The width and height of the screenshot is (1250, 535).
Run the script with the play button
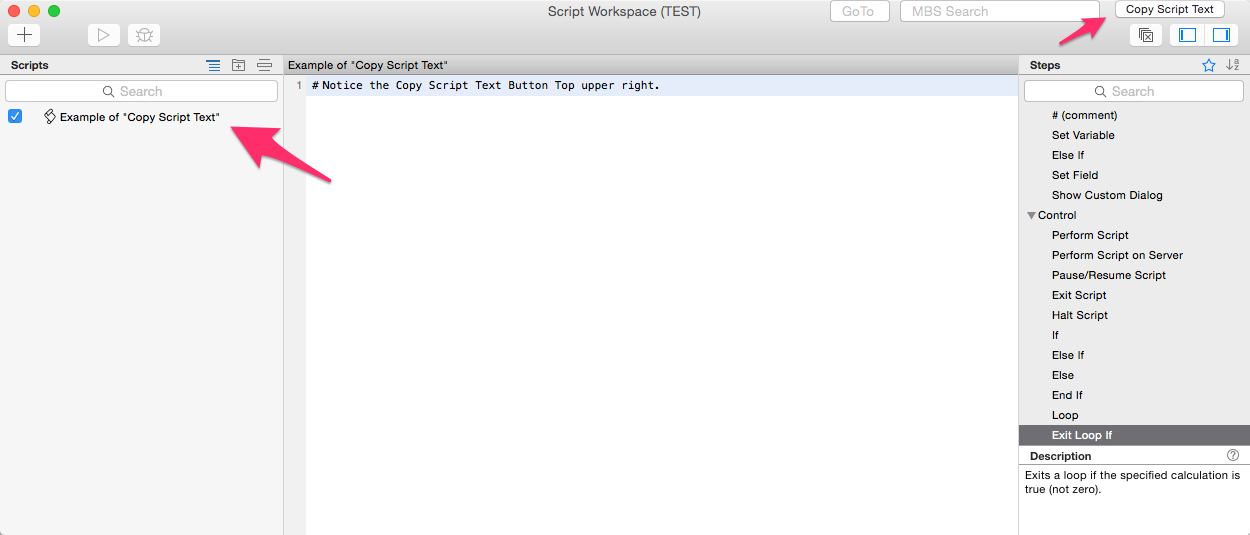coord(103,35)
